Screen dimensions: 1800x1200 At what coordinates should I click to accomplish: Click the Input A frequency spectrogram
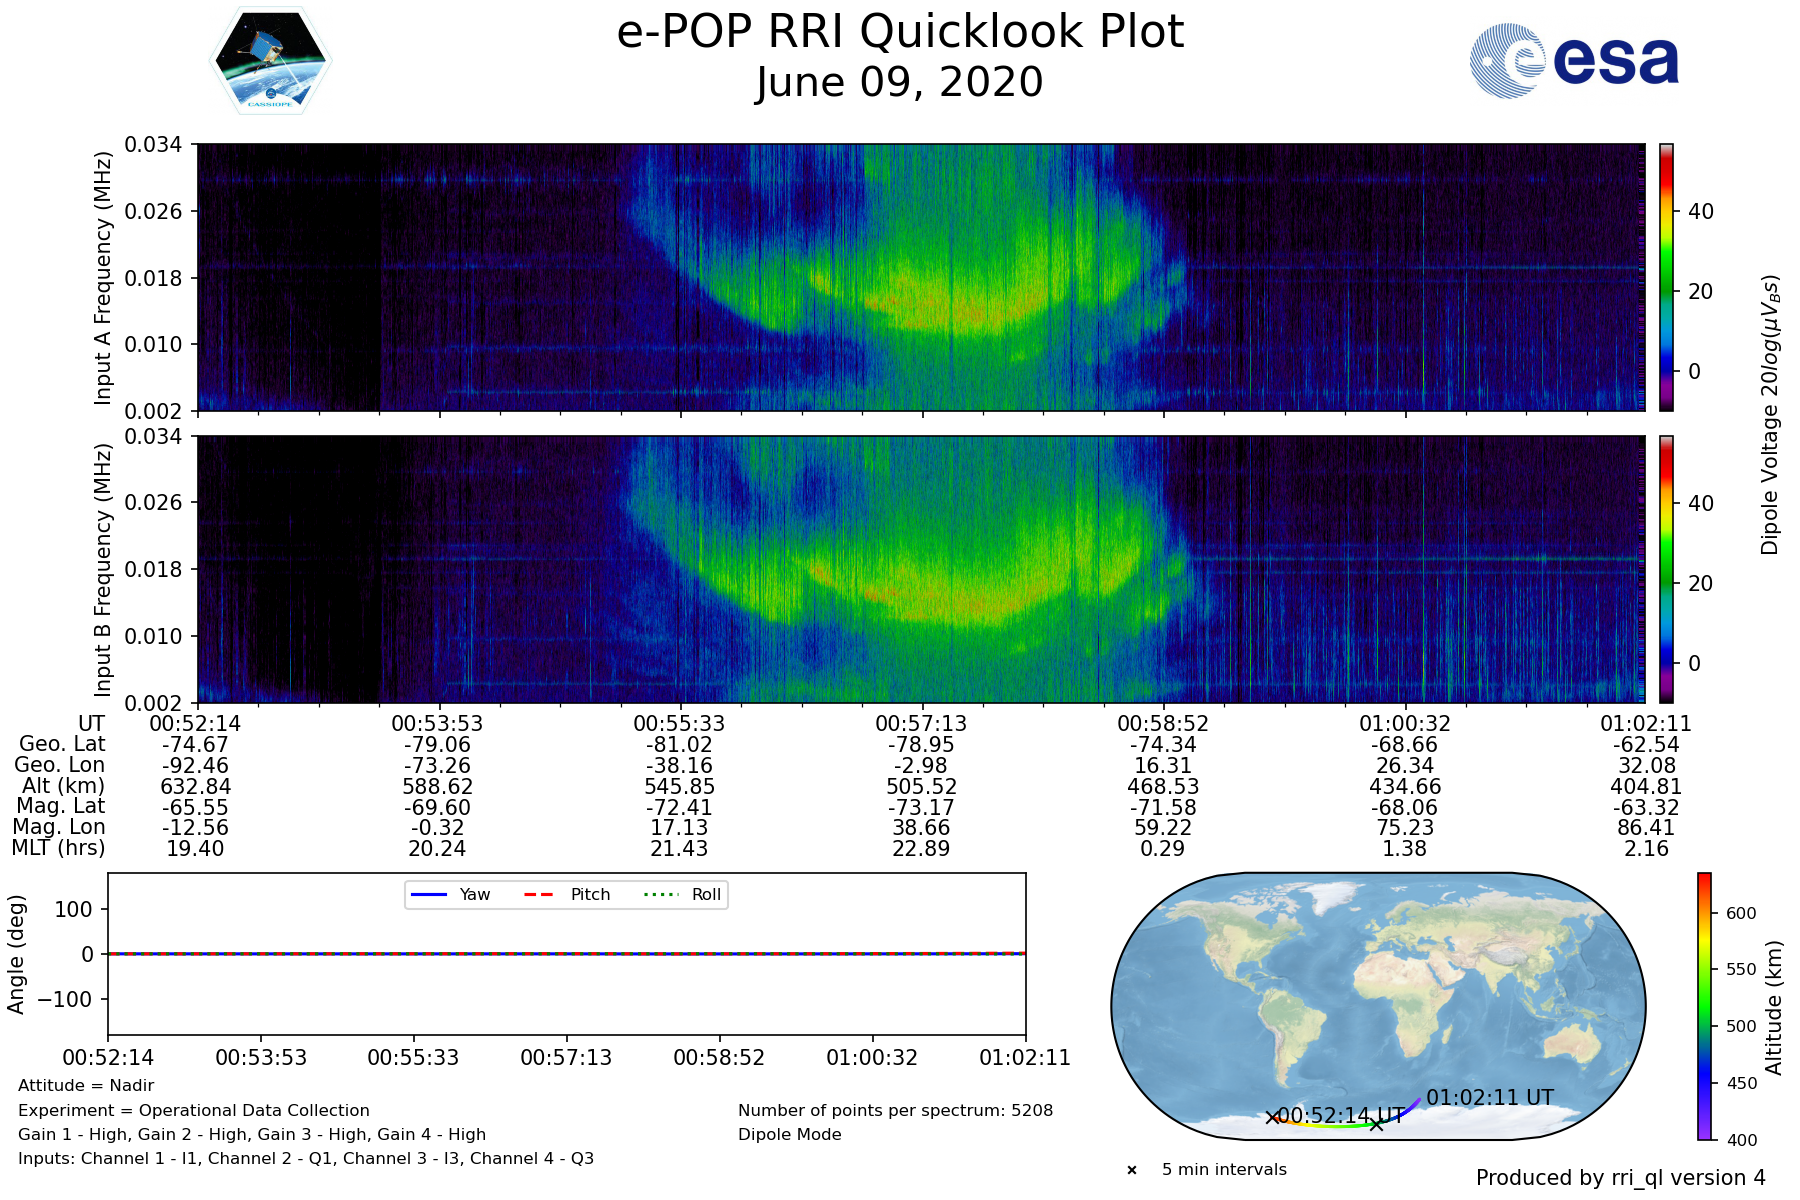tap(920, 277)
